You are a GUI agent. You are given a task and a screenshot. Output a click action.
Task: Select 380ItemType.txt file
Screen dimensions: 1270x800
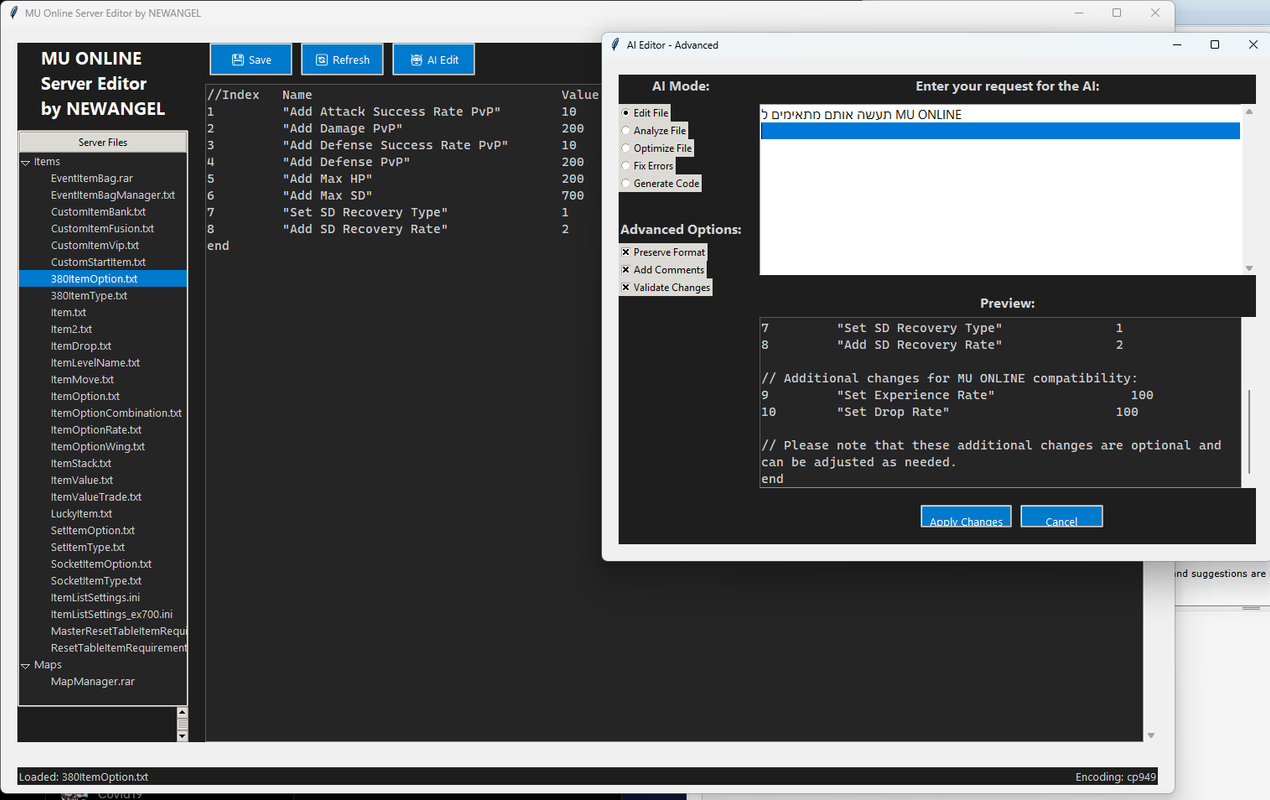[x=89, y=296]
